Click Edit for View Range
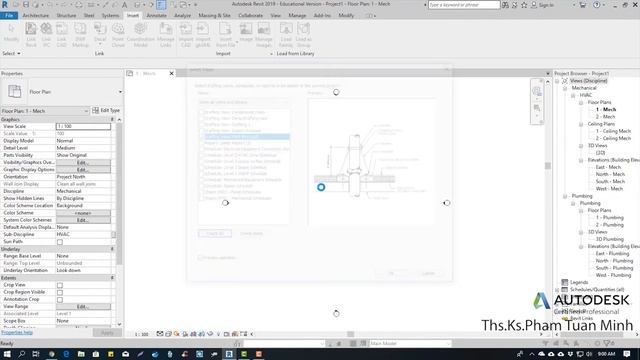This screenshot has height=360, width=640. coord(83,307)
